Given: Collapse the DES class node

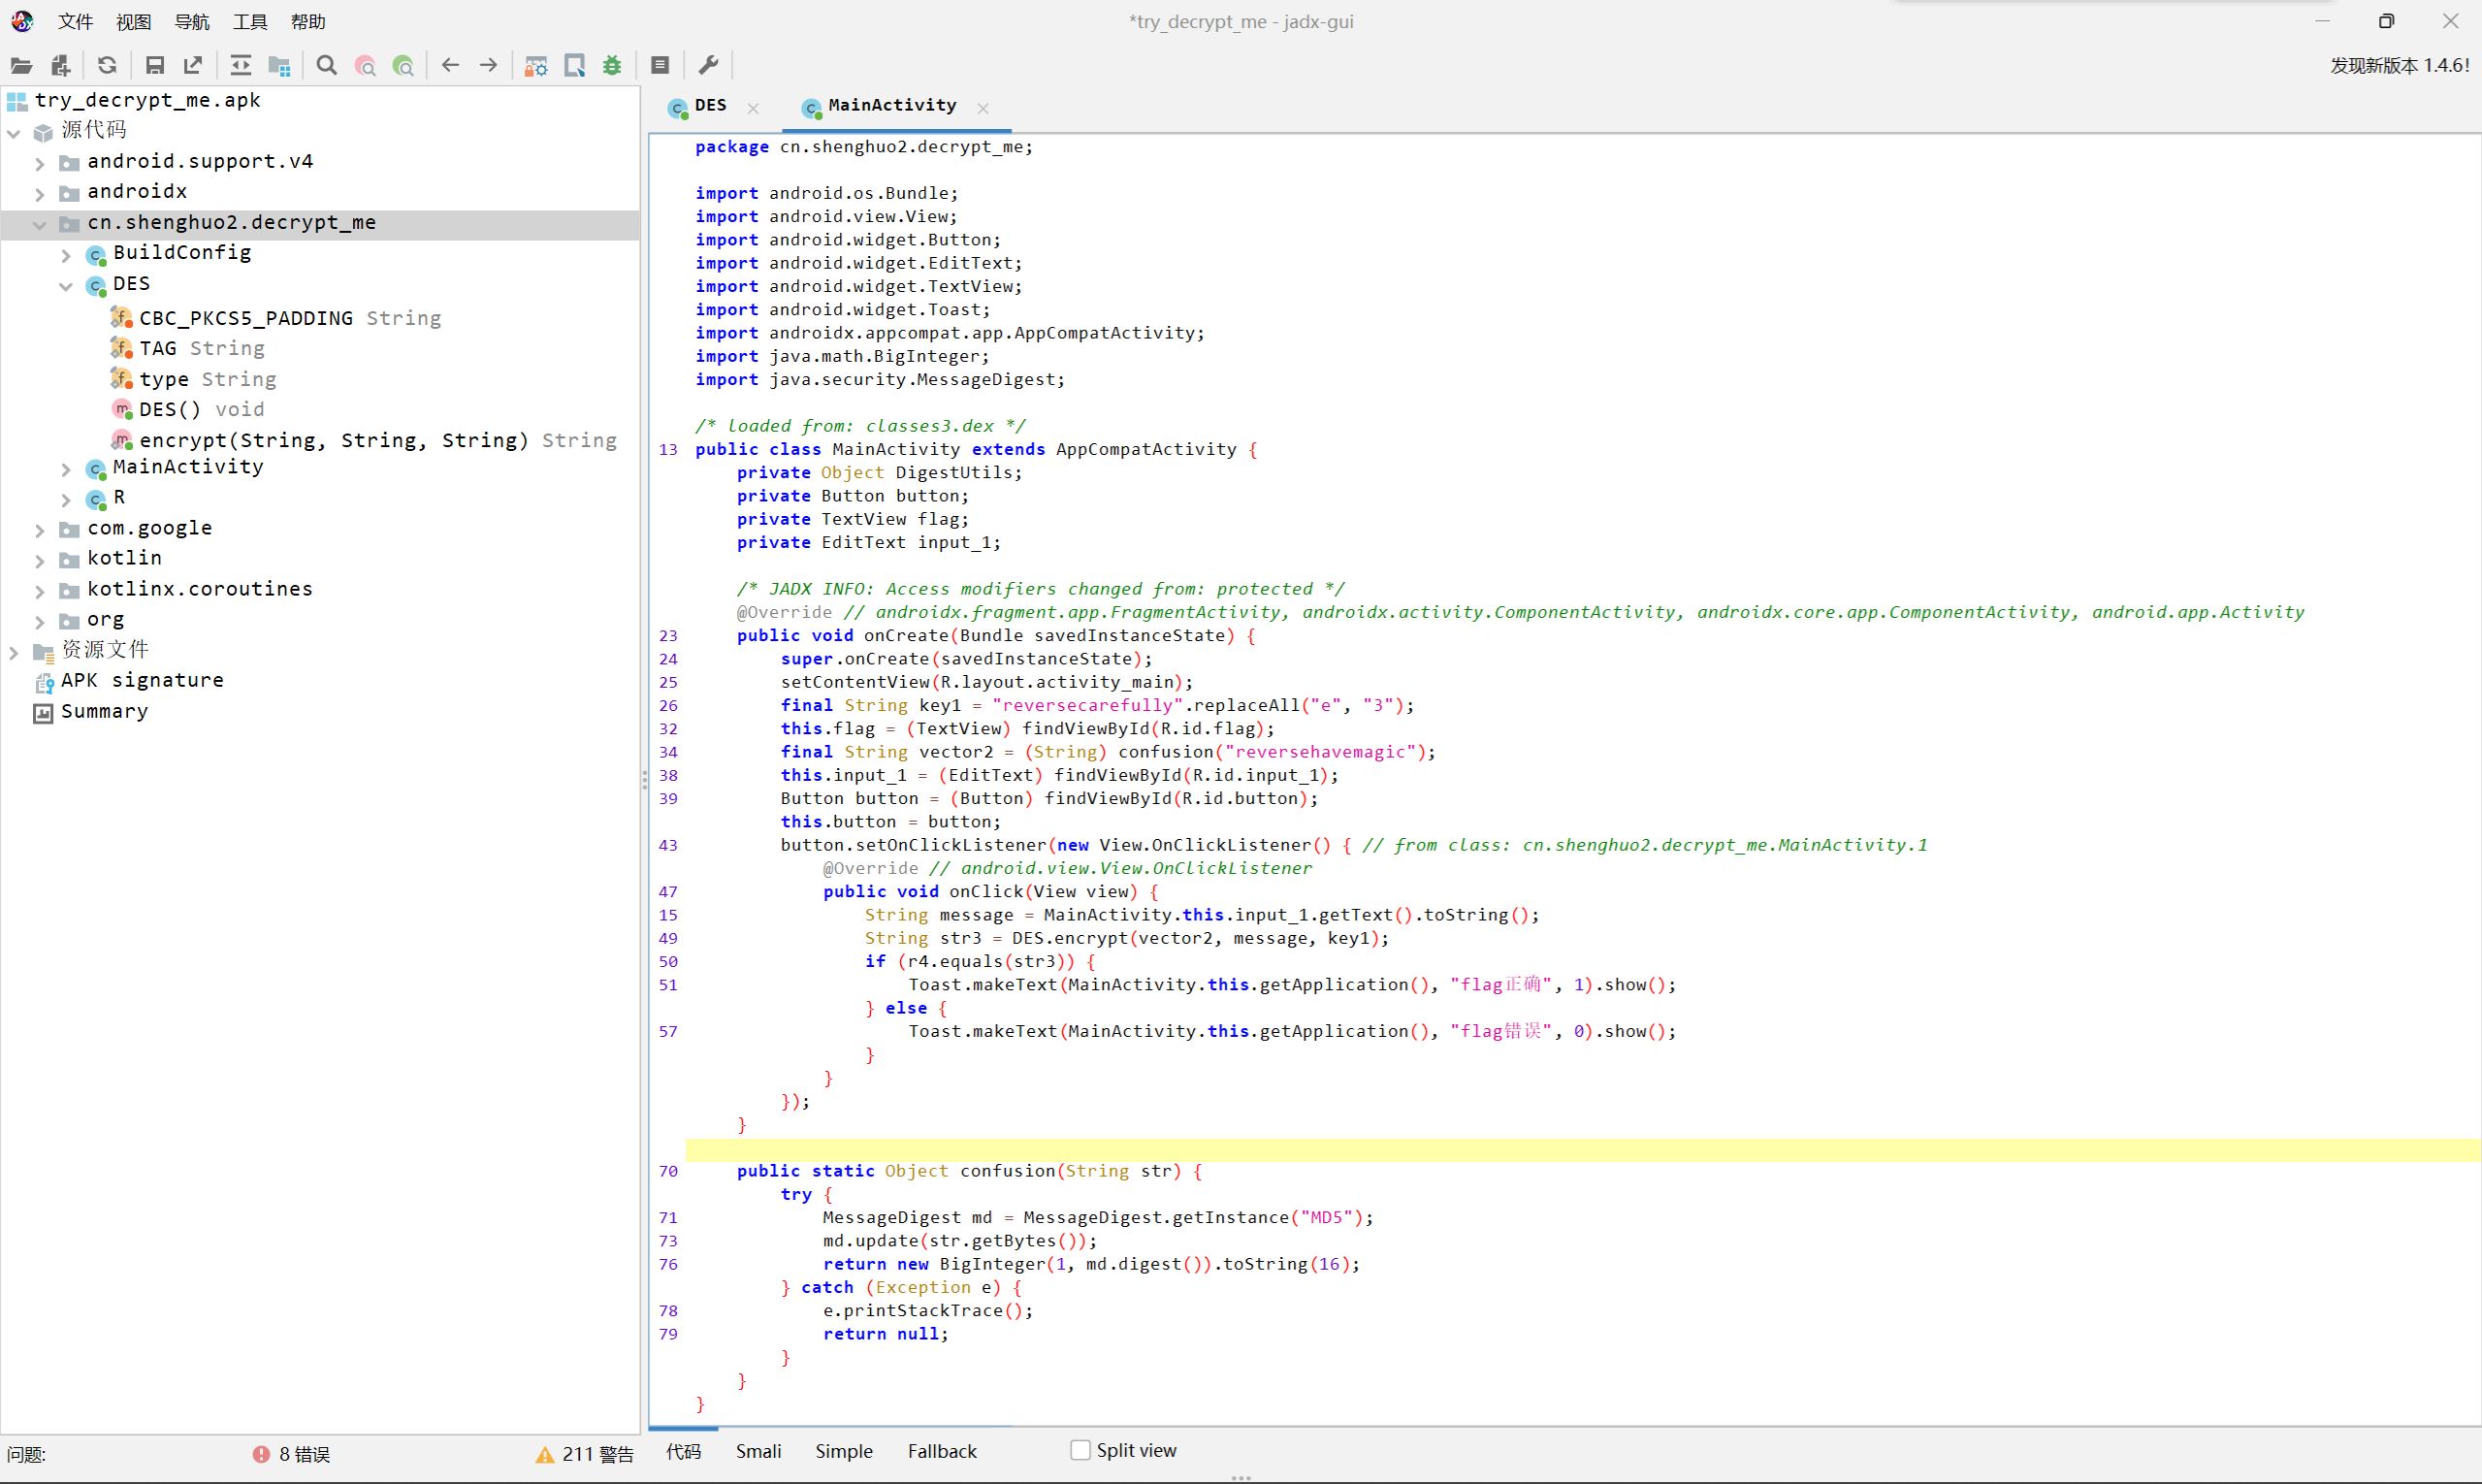Looking at the screenshot, I should coord(66,286).
